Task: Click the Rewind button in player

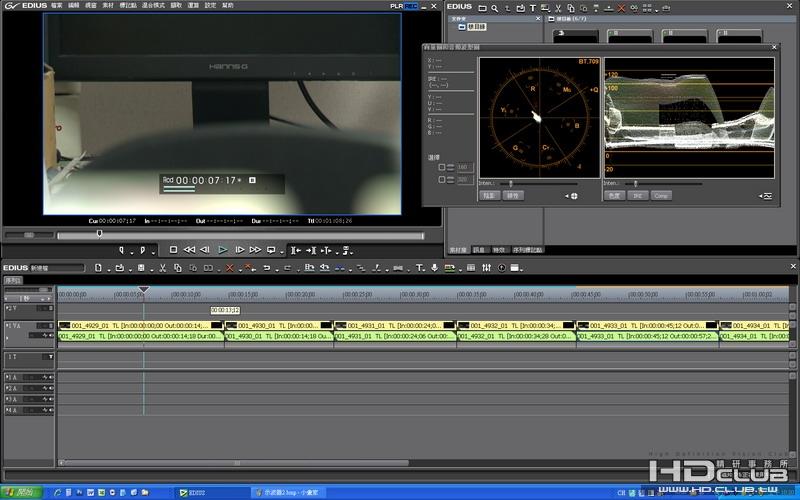Action: tap(189, 250)
